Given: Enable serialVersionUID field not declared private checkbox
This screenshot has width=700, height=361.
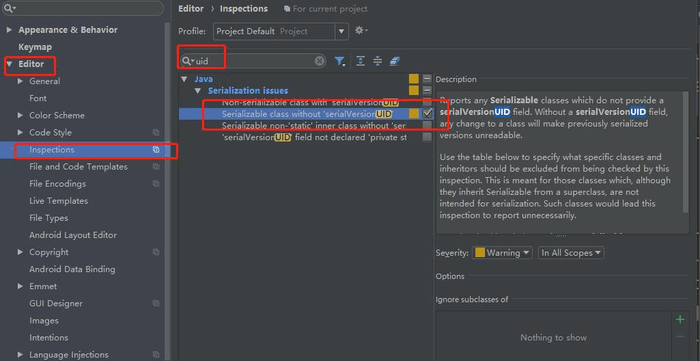Looking at the screenshot, I should [x=427, y=137].
